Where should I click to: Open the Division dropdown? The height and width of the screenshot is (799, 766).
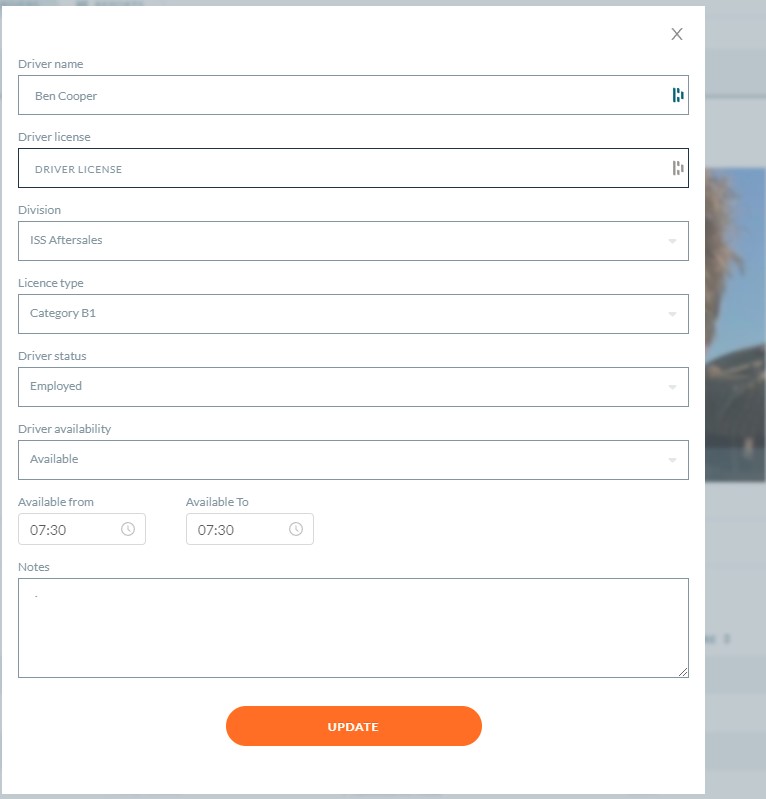353,241
